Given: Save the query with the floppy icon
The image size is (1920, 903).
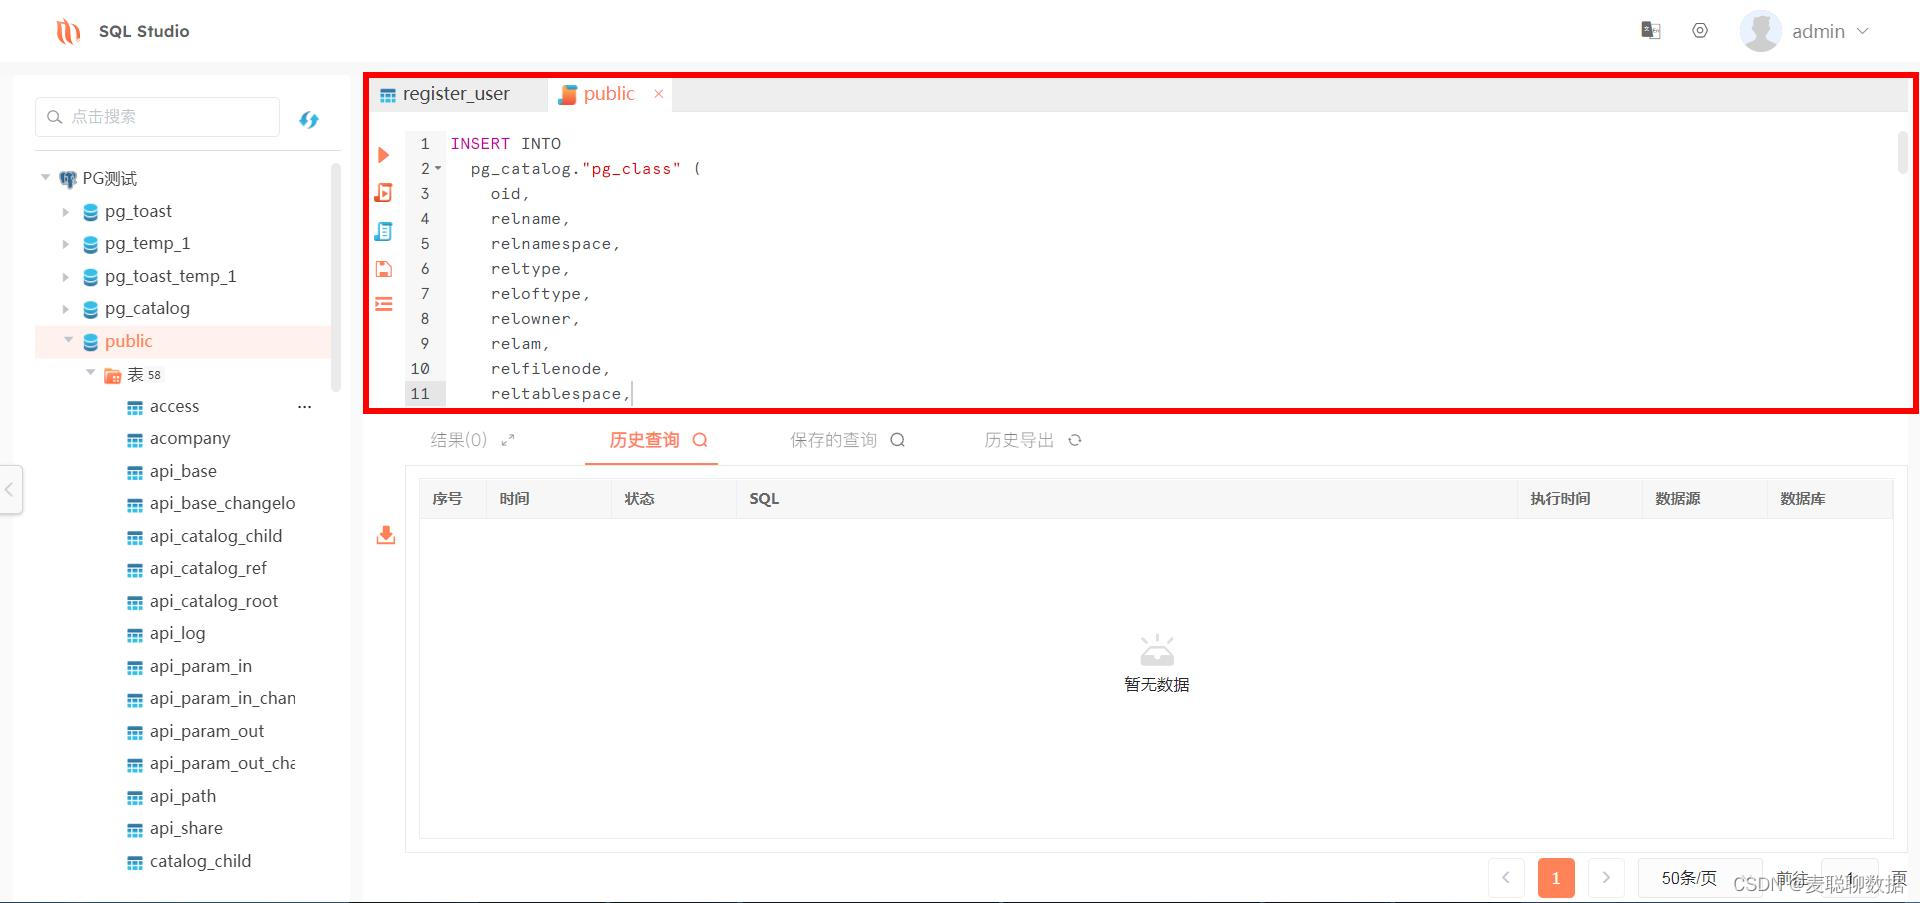Looking at the screenshot, I should click(383, 268).
